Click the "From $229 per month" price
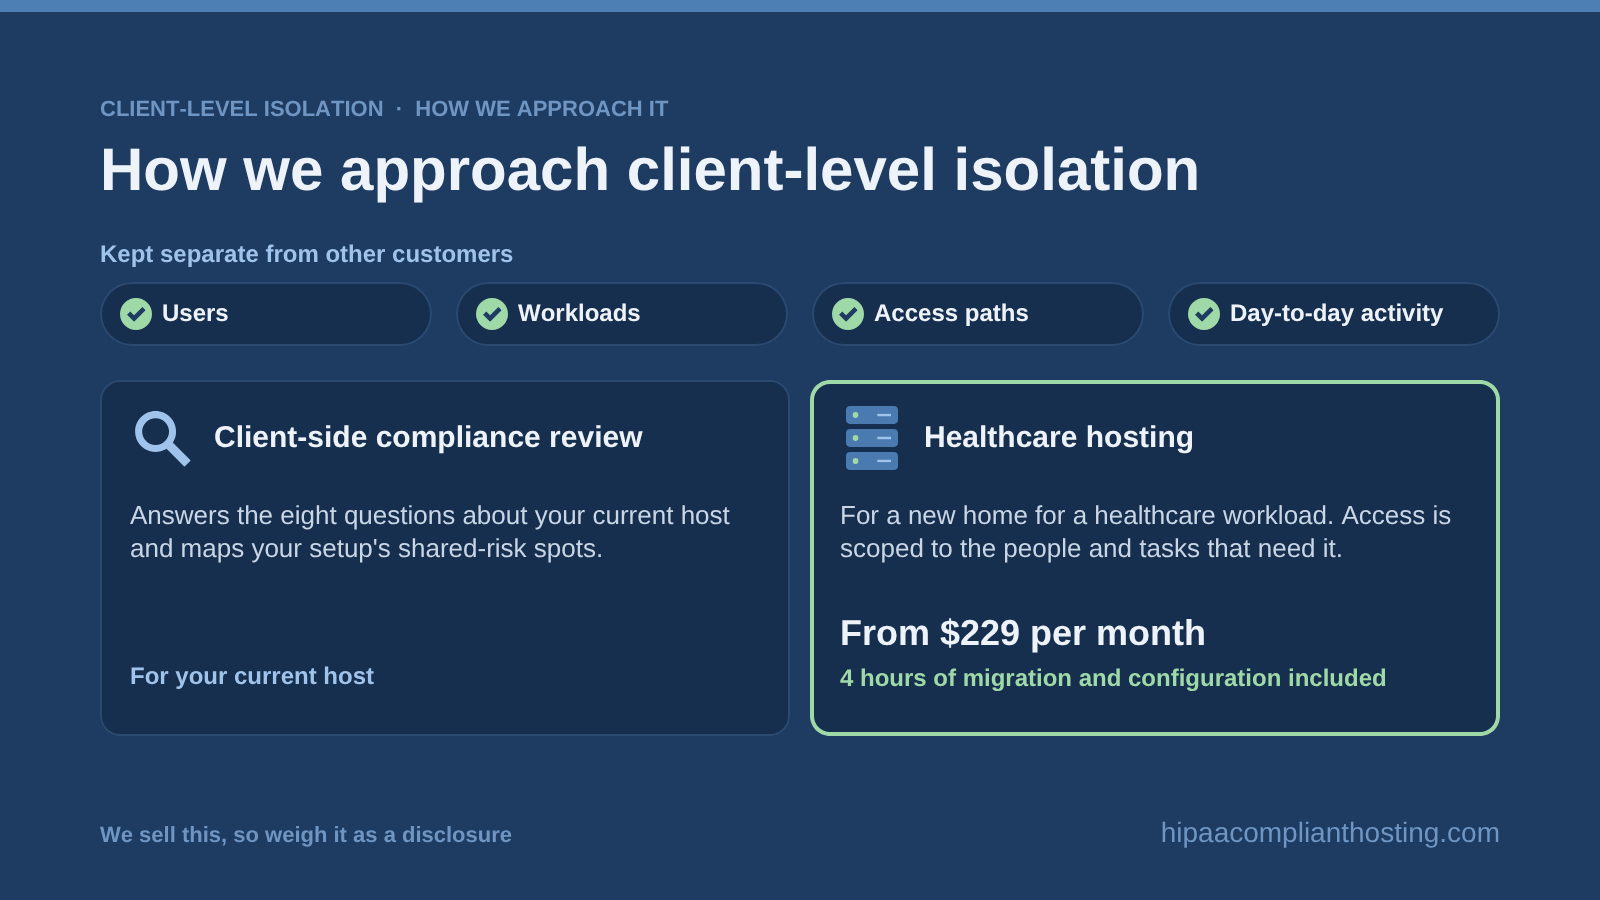Screen dimensions: 1600x900 [x=1023, y=633]
